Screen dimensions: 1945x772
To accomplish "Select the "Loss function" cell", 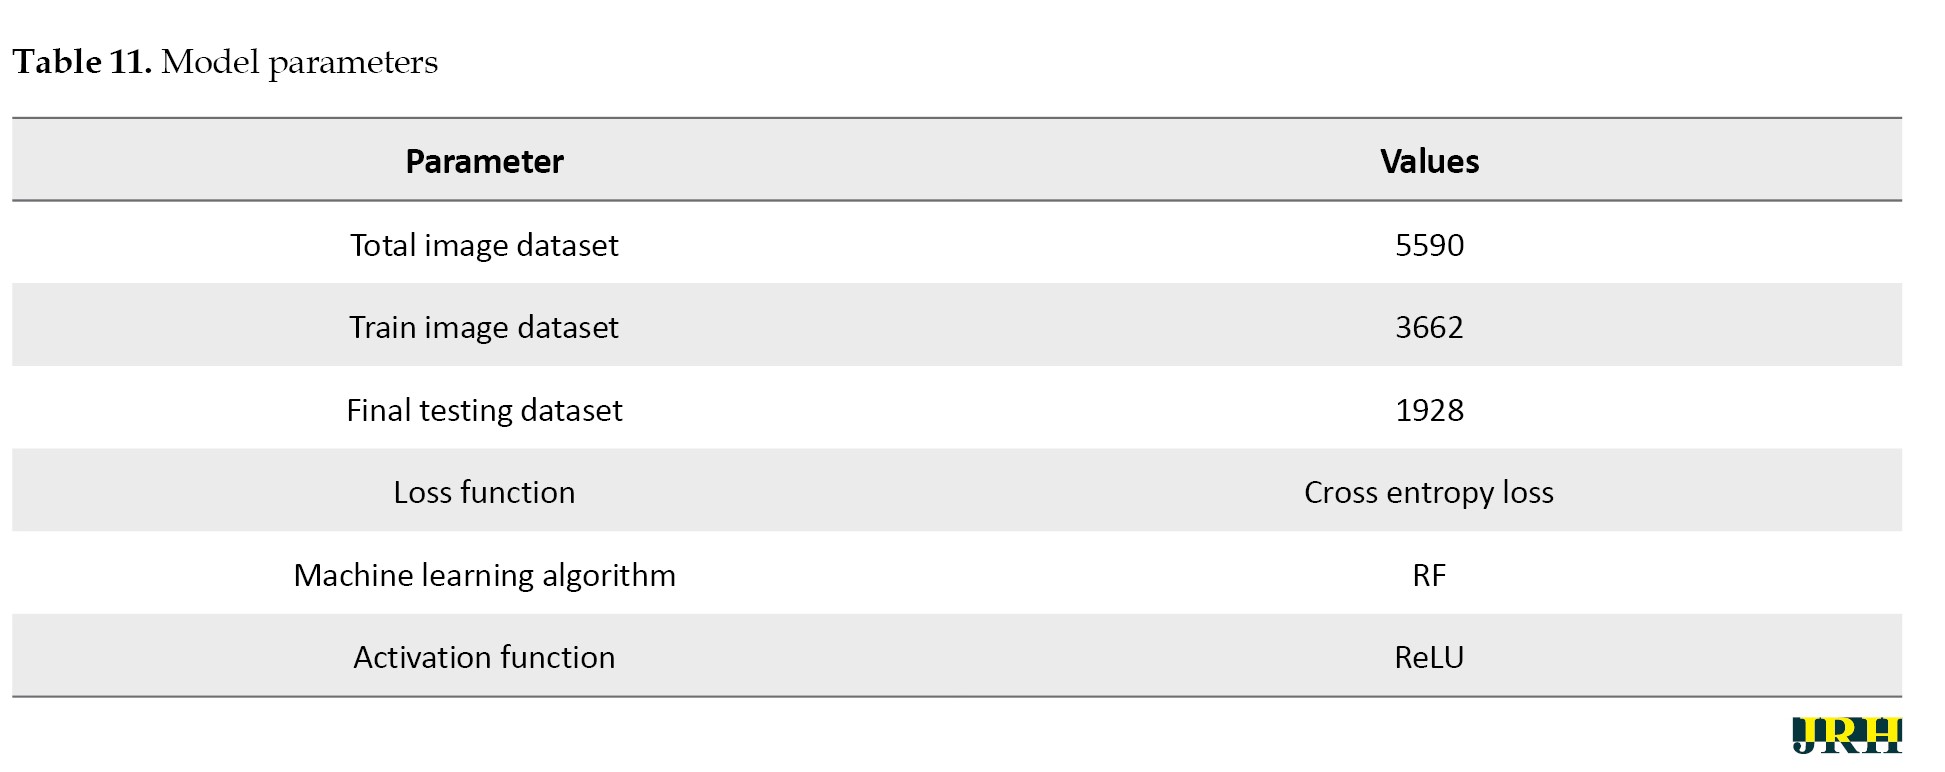I will pos(484,492).
